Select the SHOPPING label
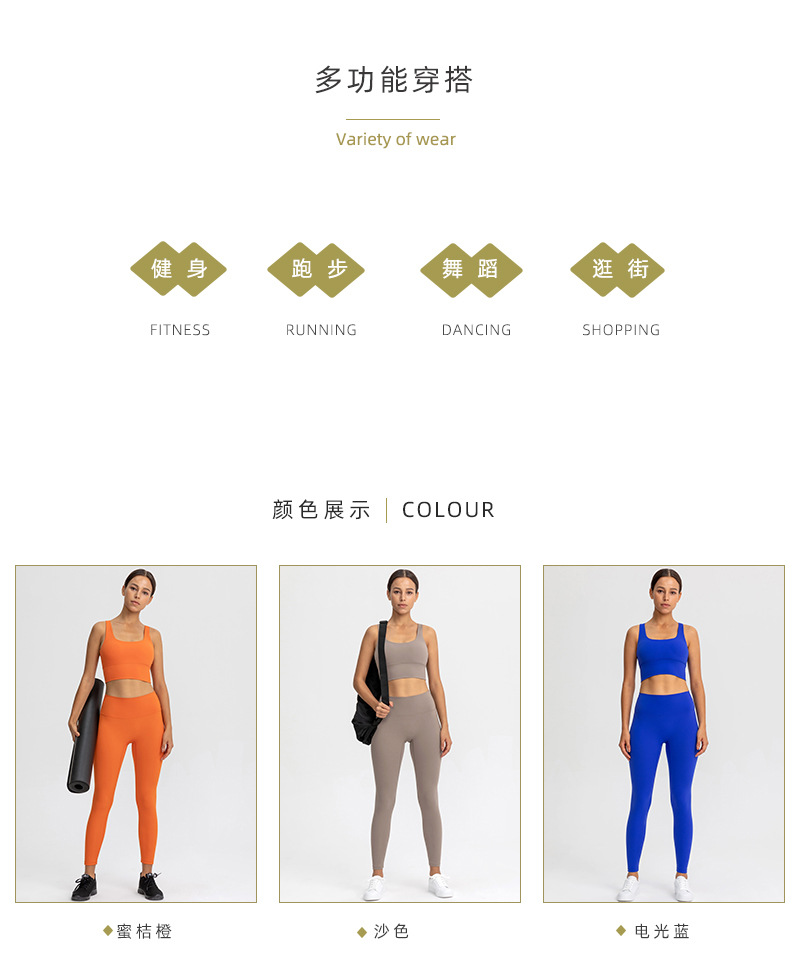Viewport: 800px width, 964px height. 621,330
